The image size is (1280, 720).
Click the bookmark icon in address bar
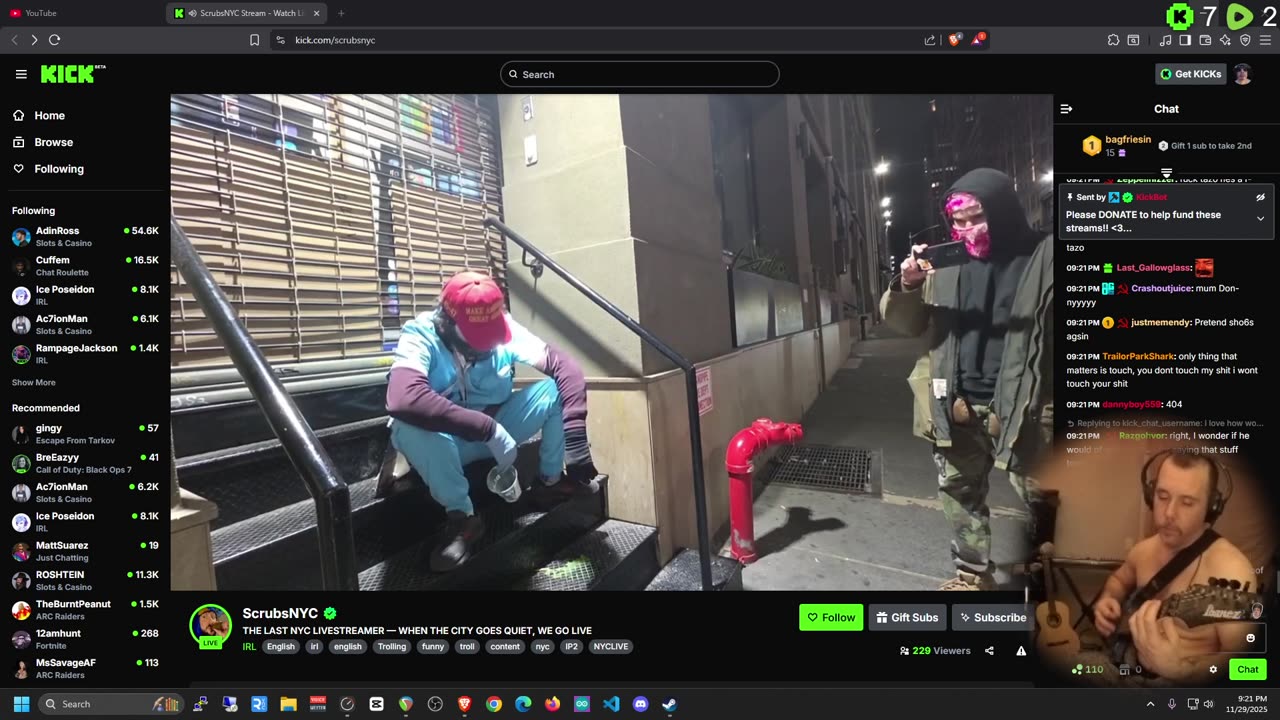[x=254, y=40]
